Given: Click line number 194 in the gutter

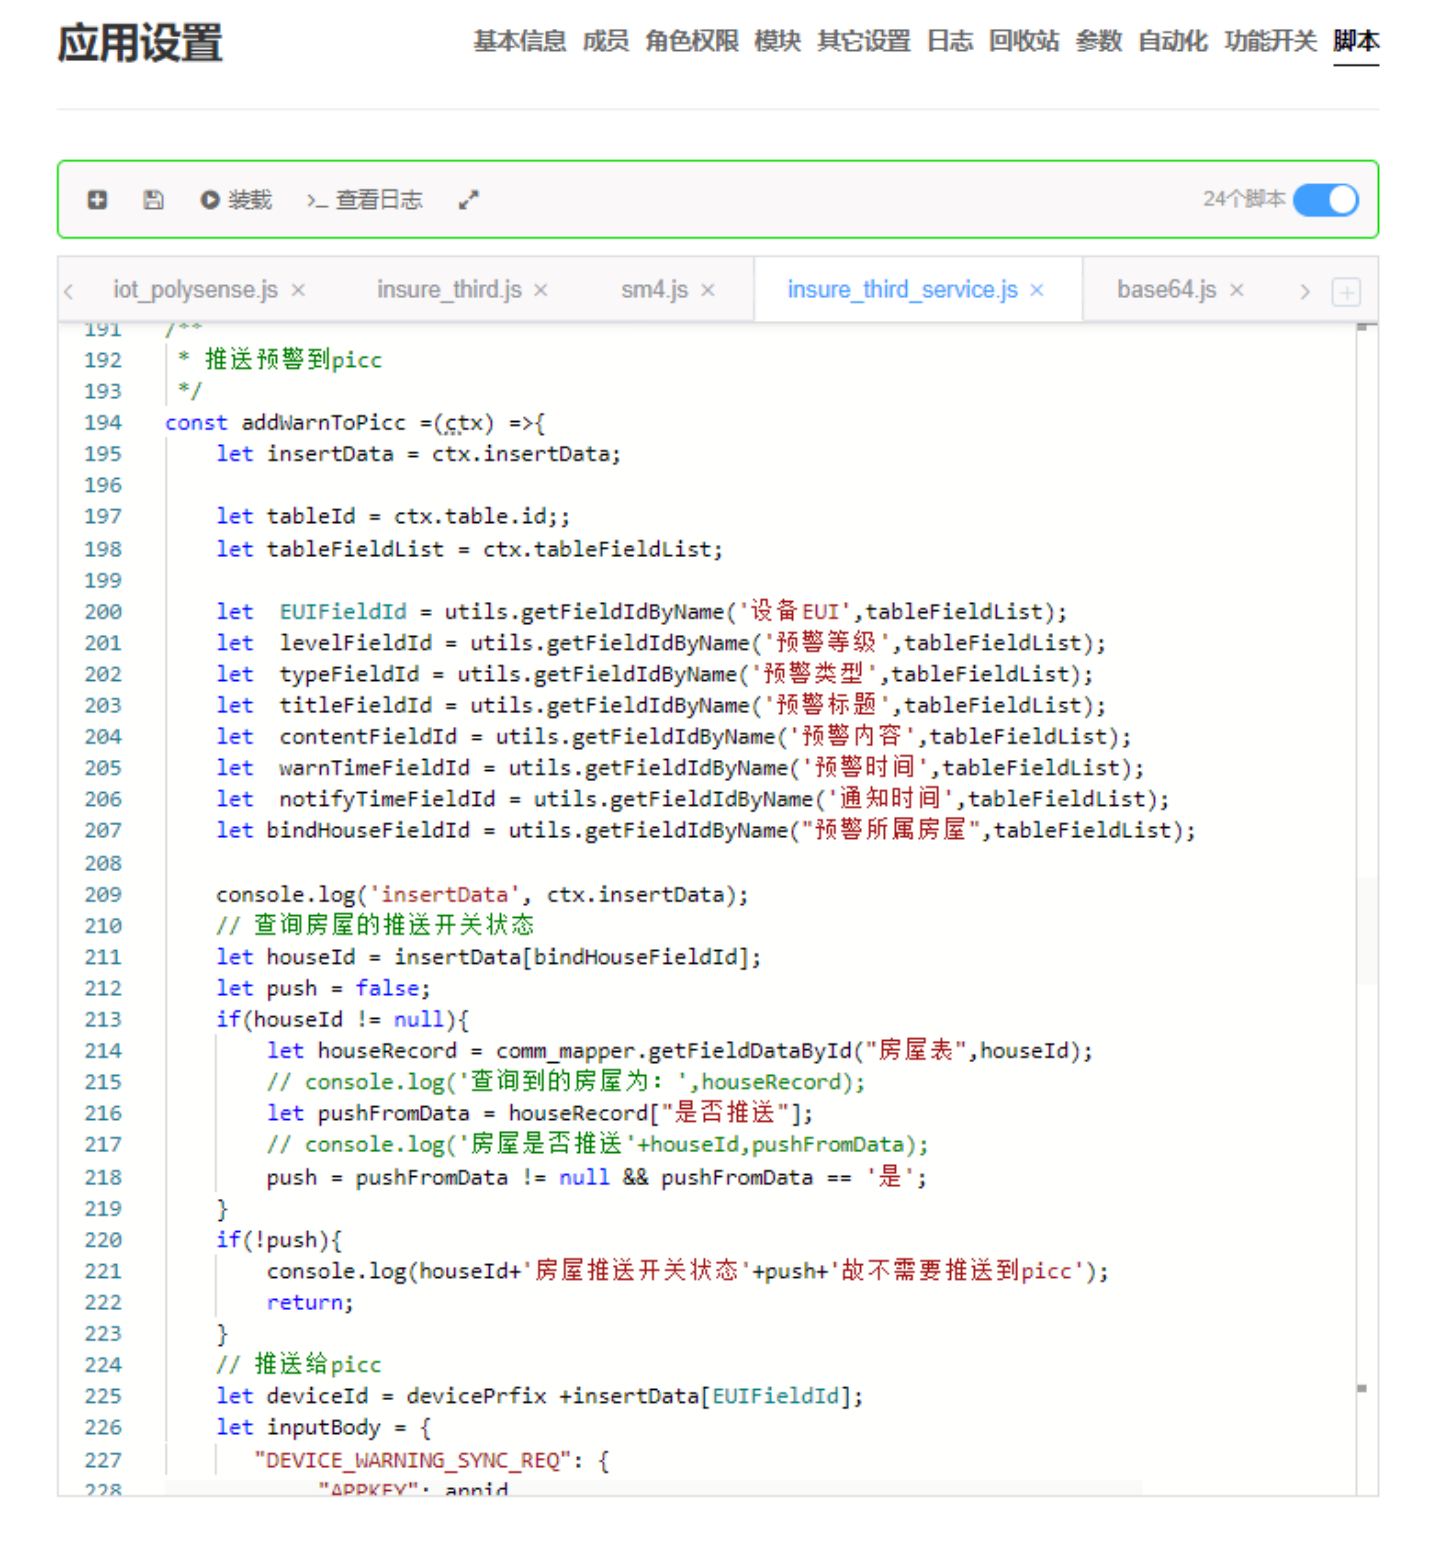Looking at the screenshot, I should tap(103, 423).
